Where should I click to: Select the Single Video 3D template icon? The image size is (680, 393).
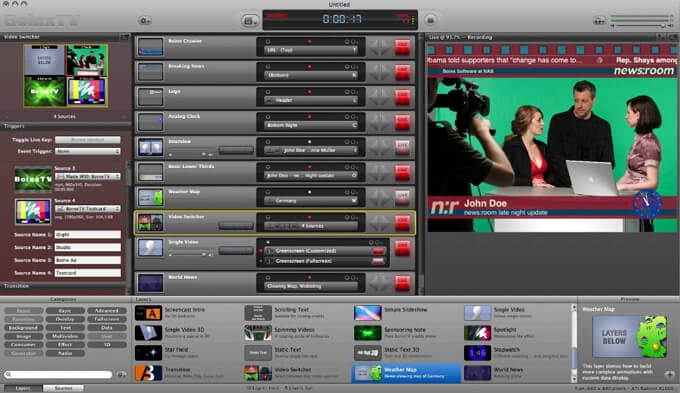[148, 333]
